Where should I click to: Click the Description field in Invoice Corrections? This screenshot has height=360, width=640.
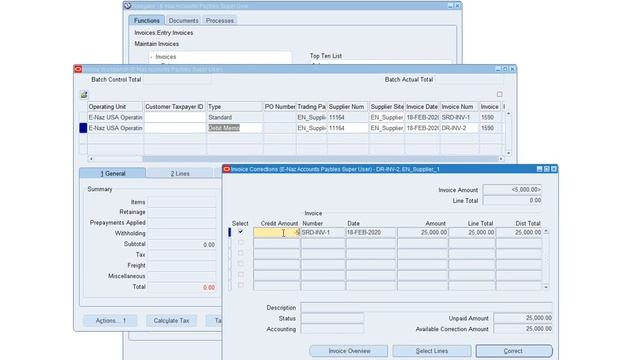point(426,307)
